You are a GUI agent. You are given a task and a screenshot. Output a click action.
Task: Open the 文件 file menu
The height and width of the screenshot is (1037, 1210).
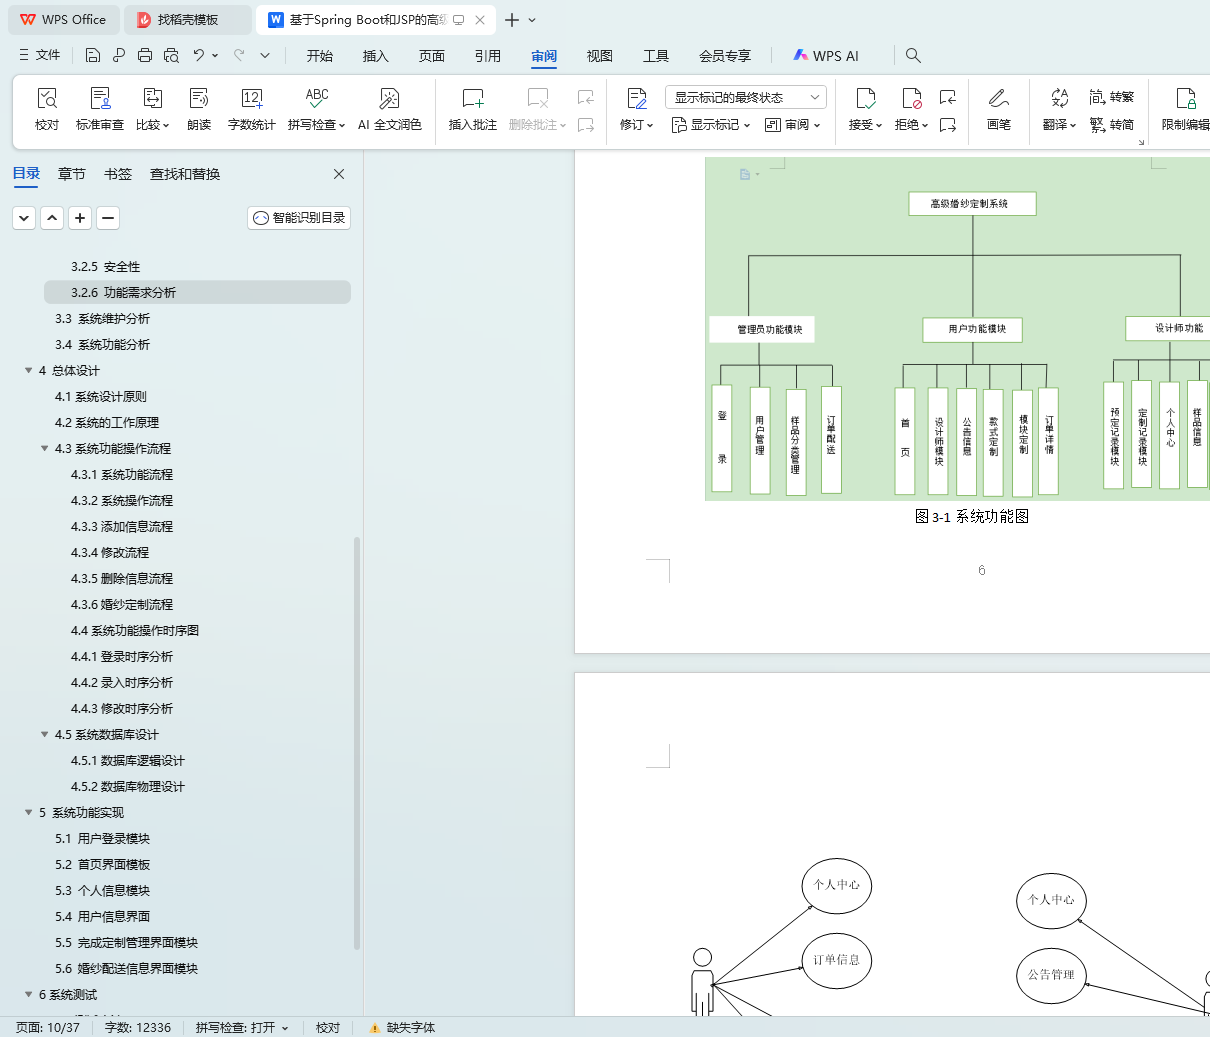(39, 55)
